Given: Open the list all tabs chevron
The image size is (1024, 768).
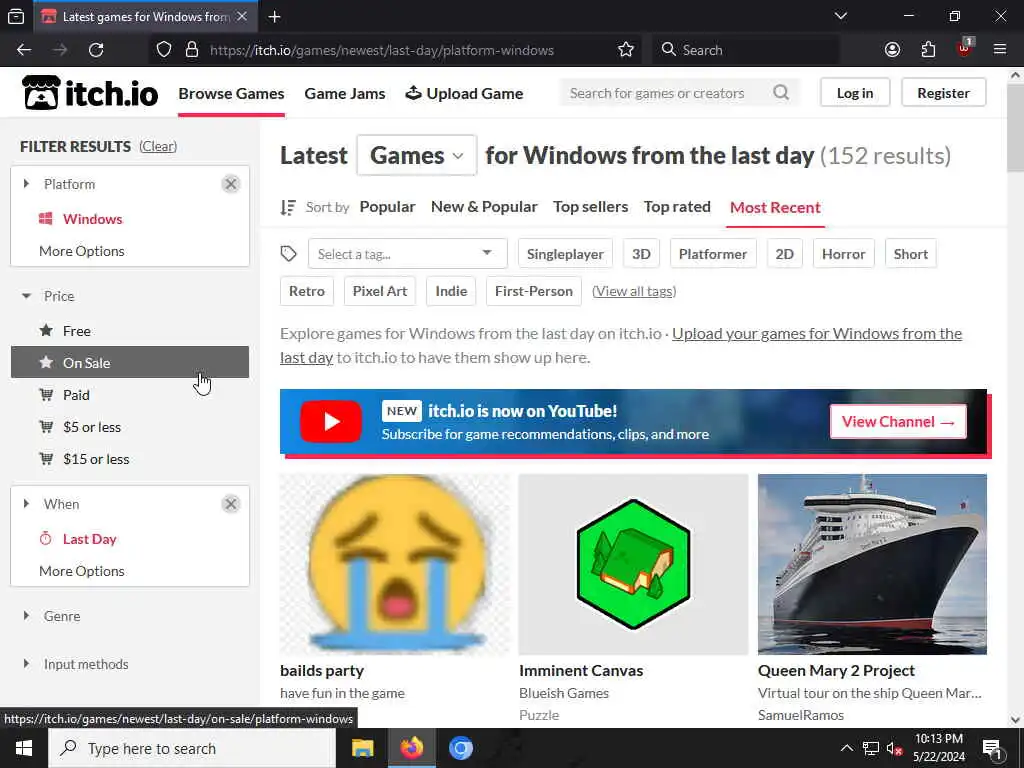Looking at the screenshot, I should coord(840,16).
